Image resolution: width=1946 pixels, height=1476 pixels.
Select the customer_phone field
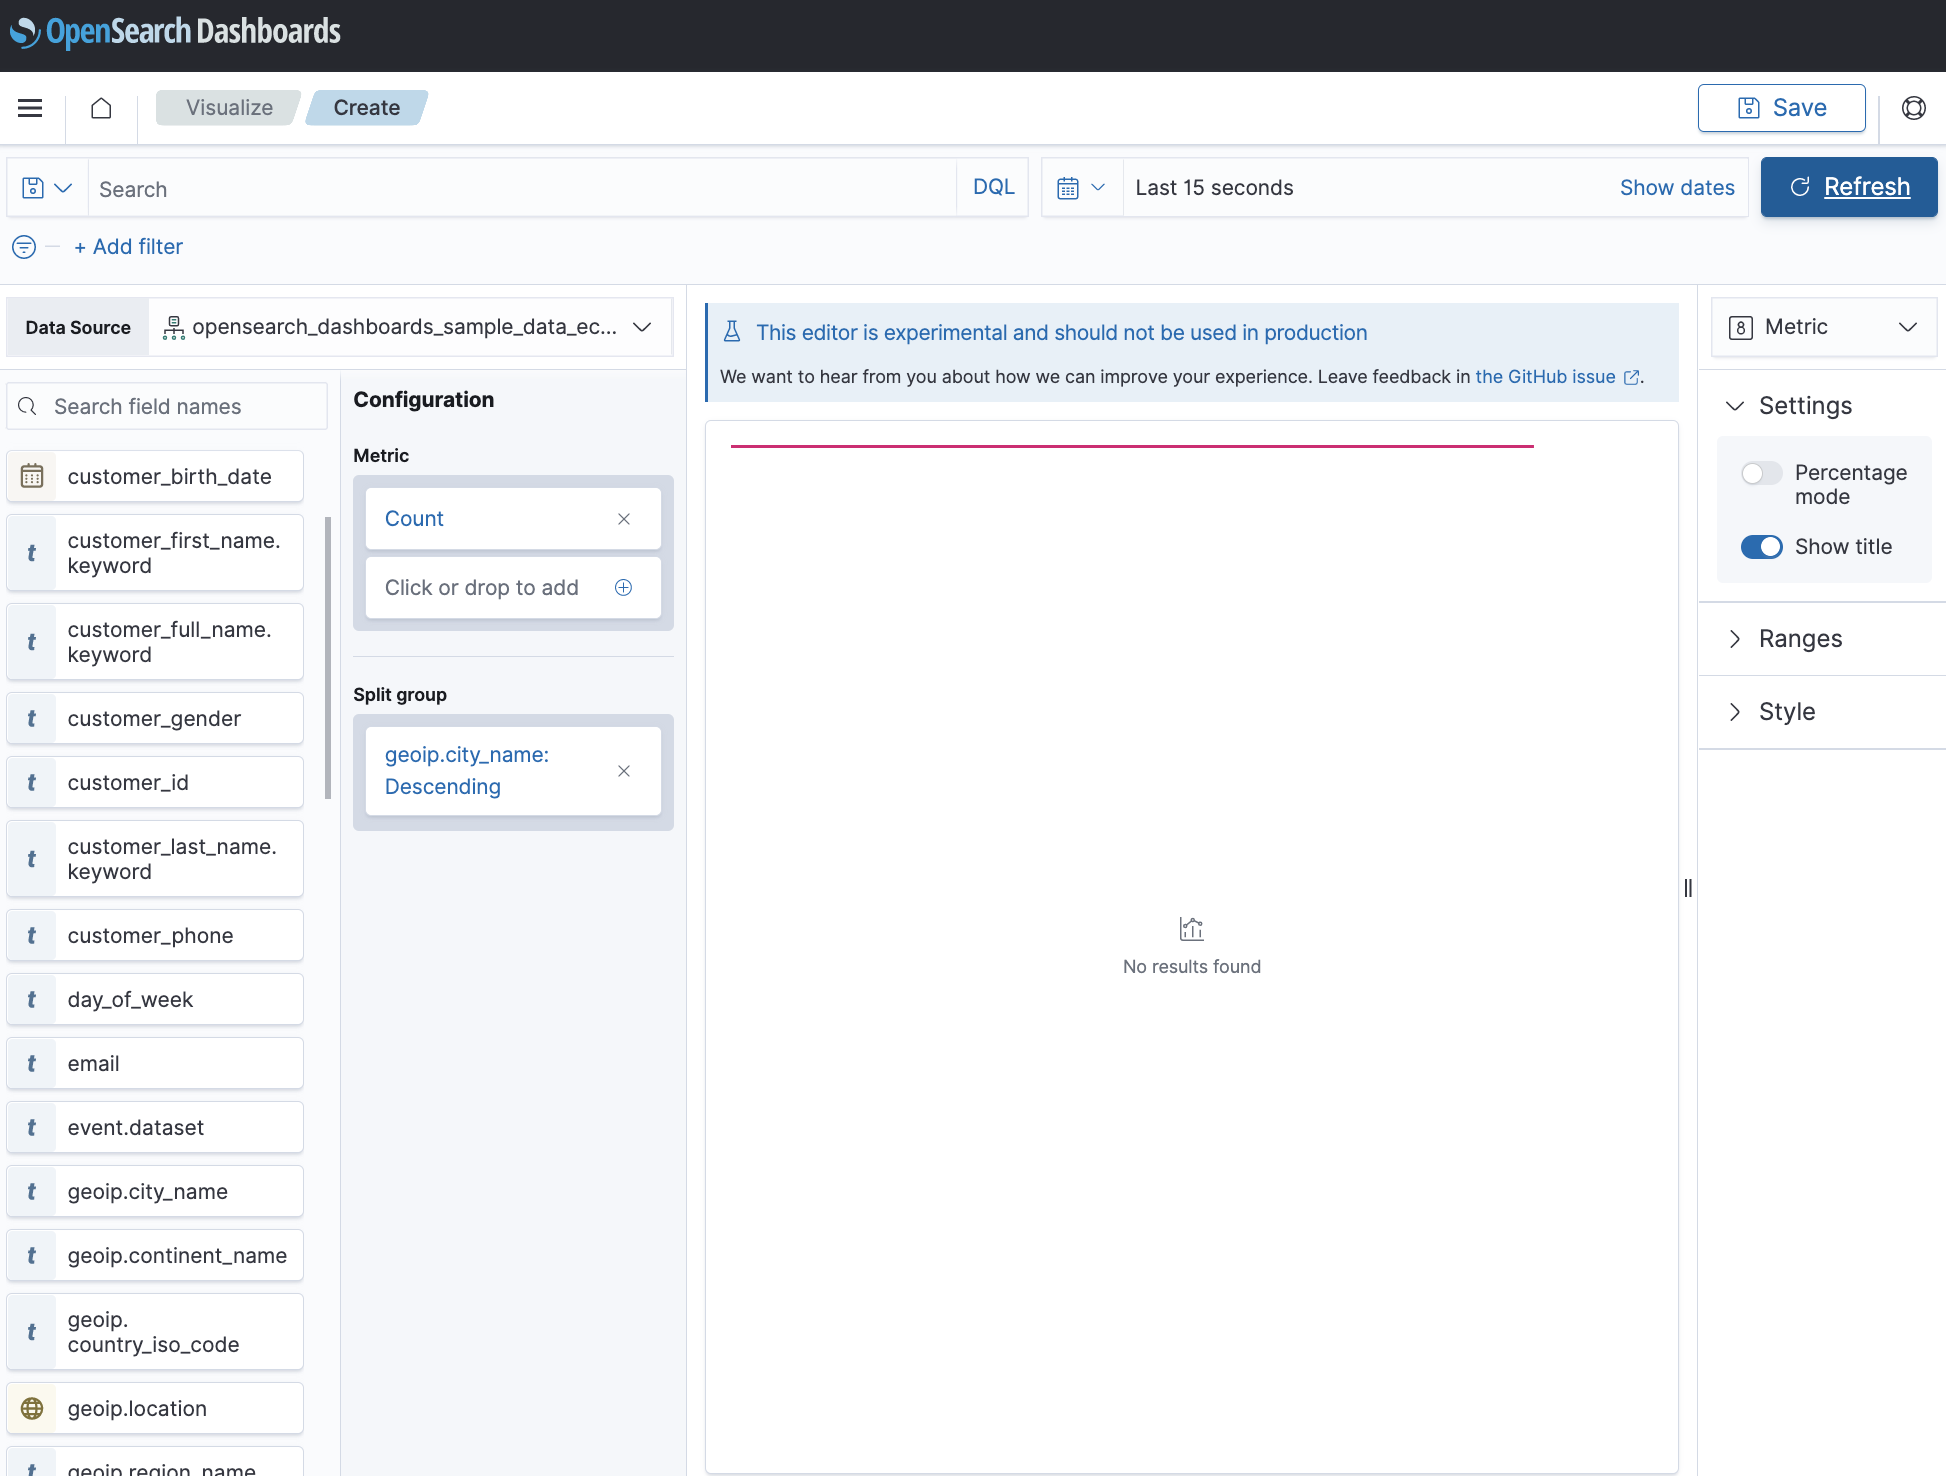point(155,936)
